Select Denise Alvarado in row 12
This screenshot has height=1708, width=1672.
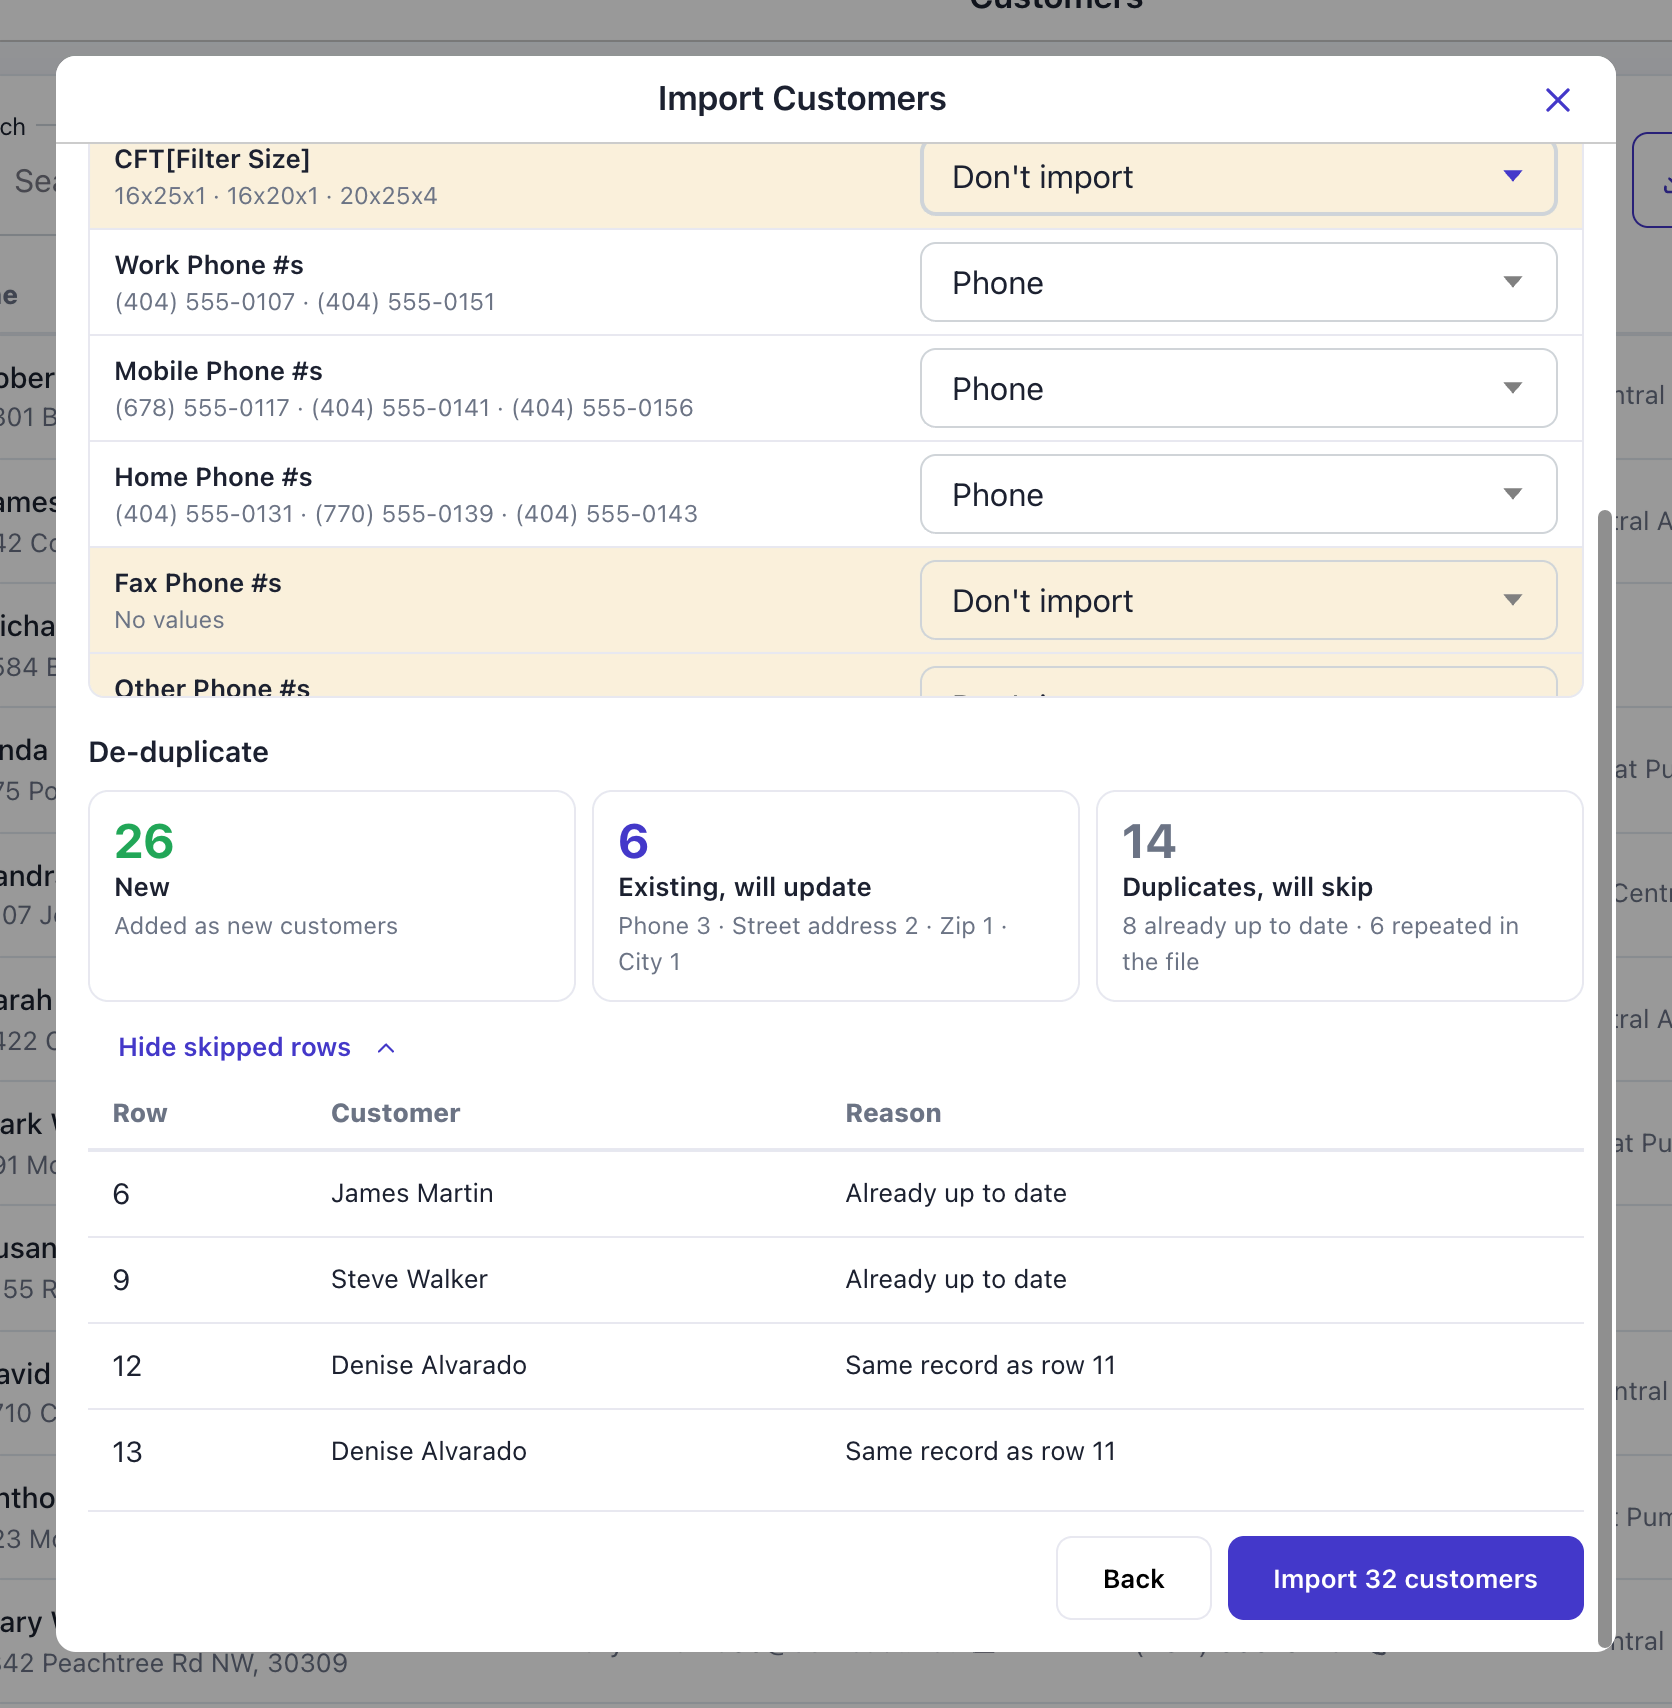(428, 1365)
